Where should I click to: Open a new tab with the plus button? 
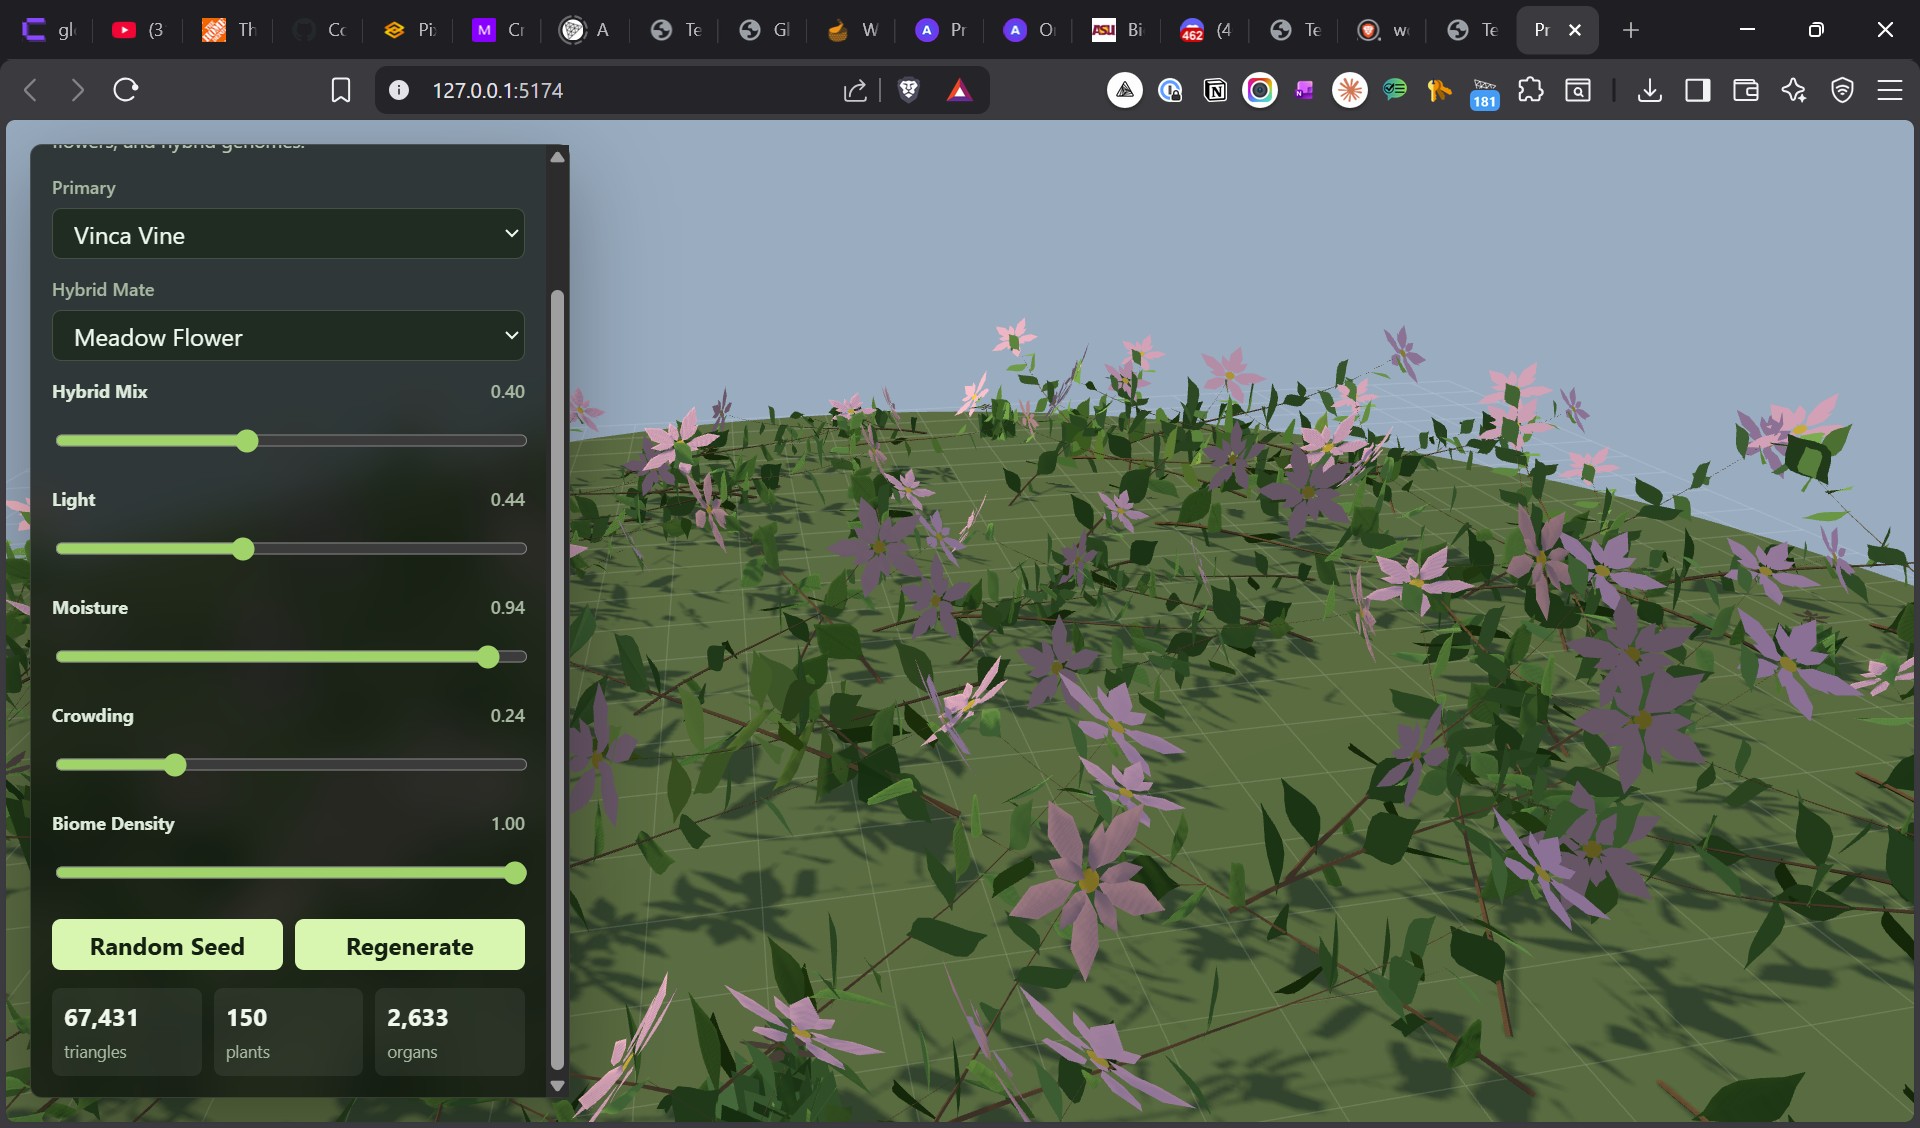pyautogui.click(x=1631, y=30)
